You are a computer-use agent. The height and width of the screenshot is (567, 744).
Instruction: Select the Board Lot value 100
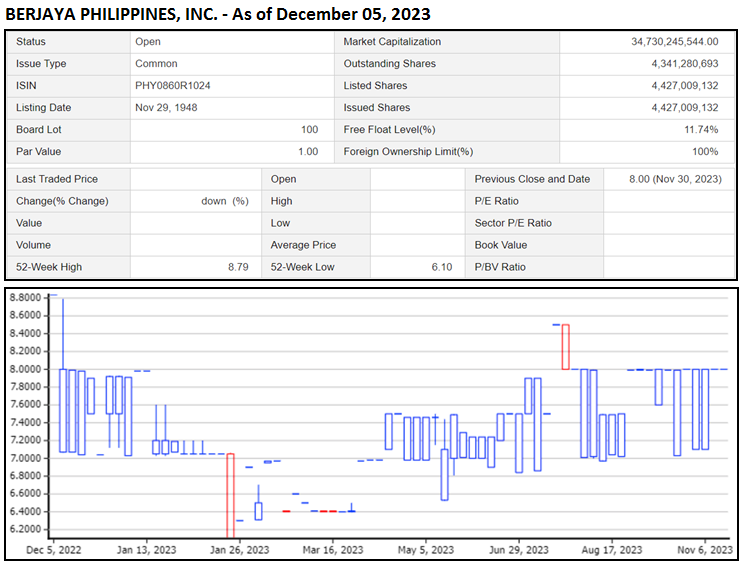click(x=309, y=130)
